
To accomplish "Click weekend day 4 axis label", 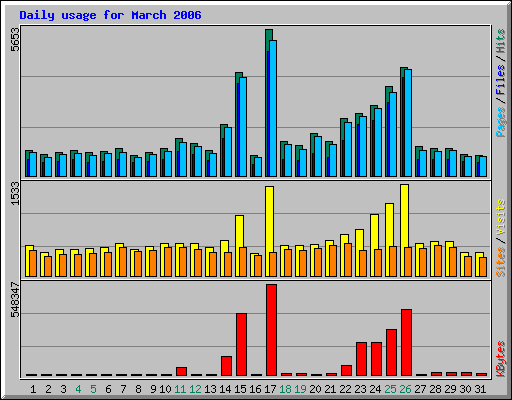I will [x=78, y=389].
